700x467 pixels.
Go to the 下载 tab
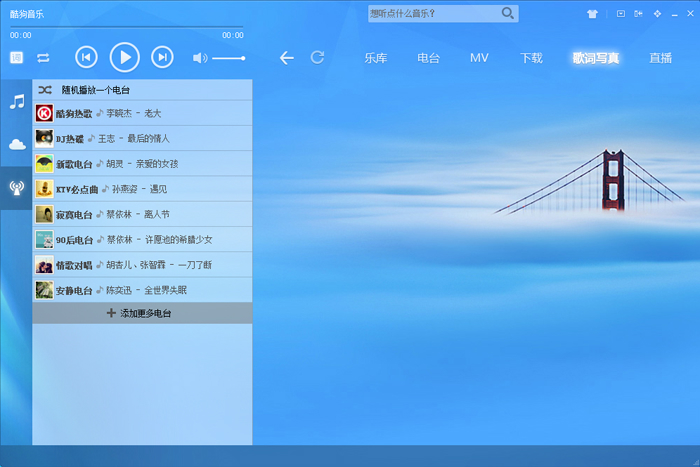[x=531, y=58]
